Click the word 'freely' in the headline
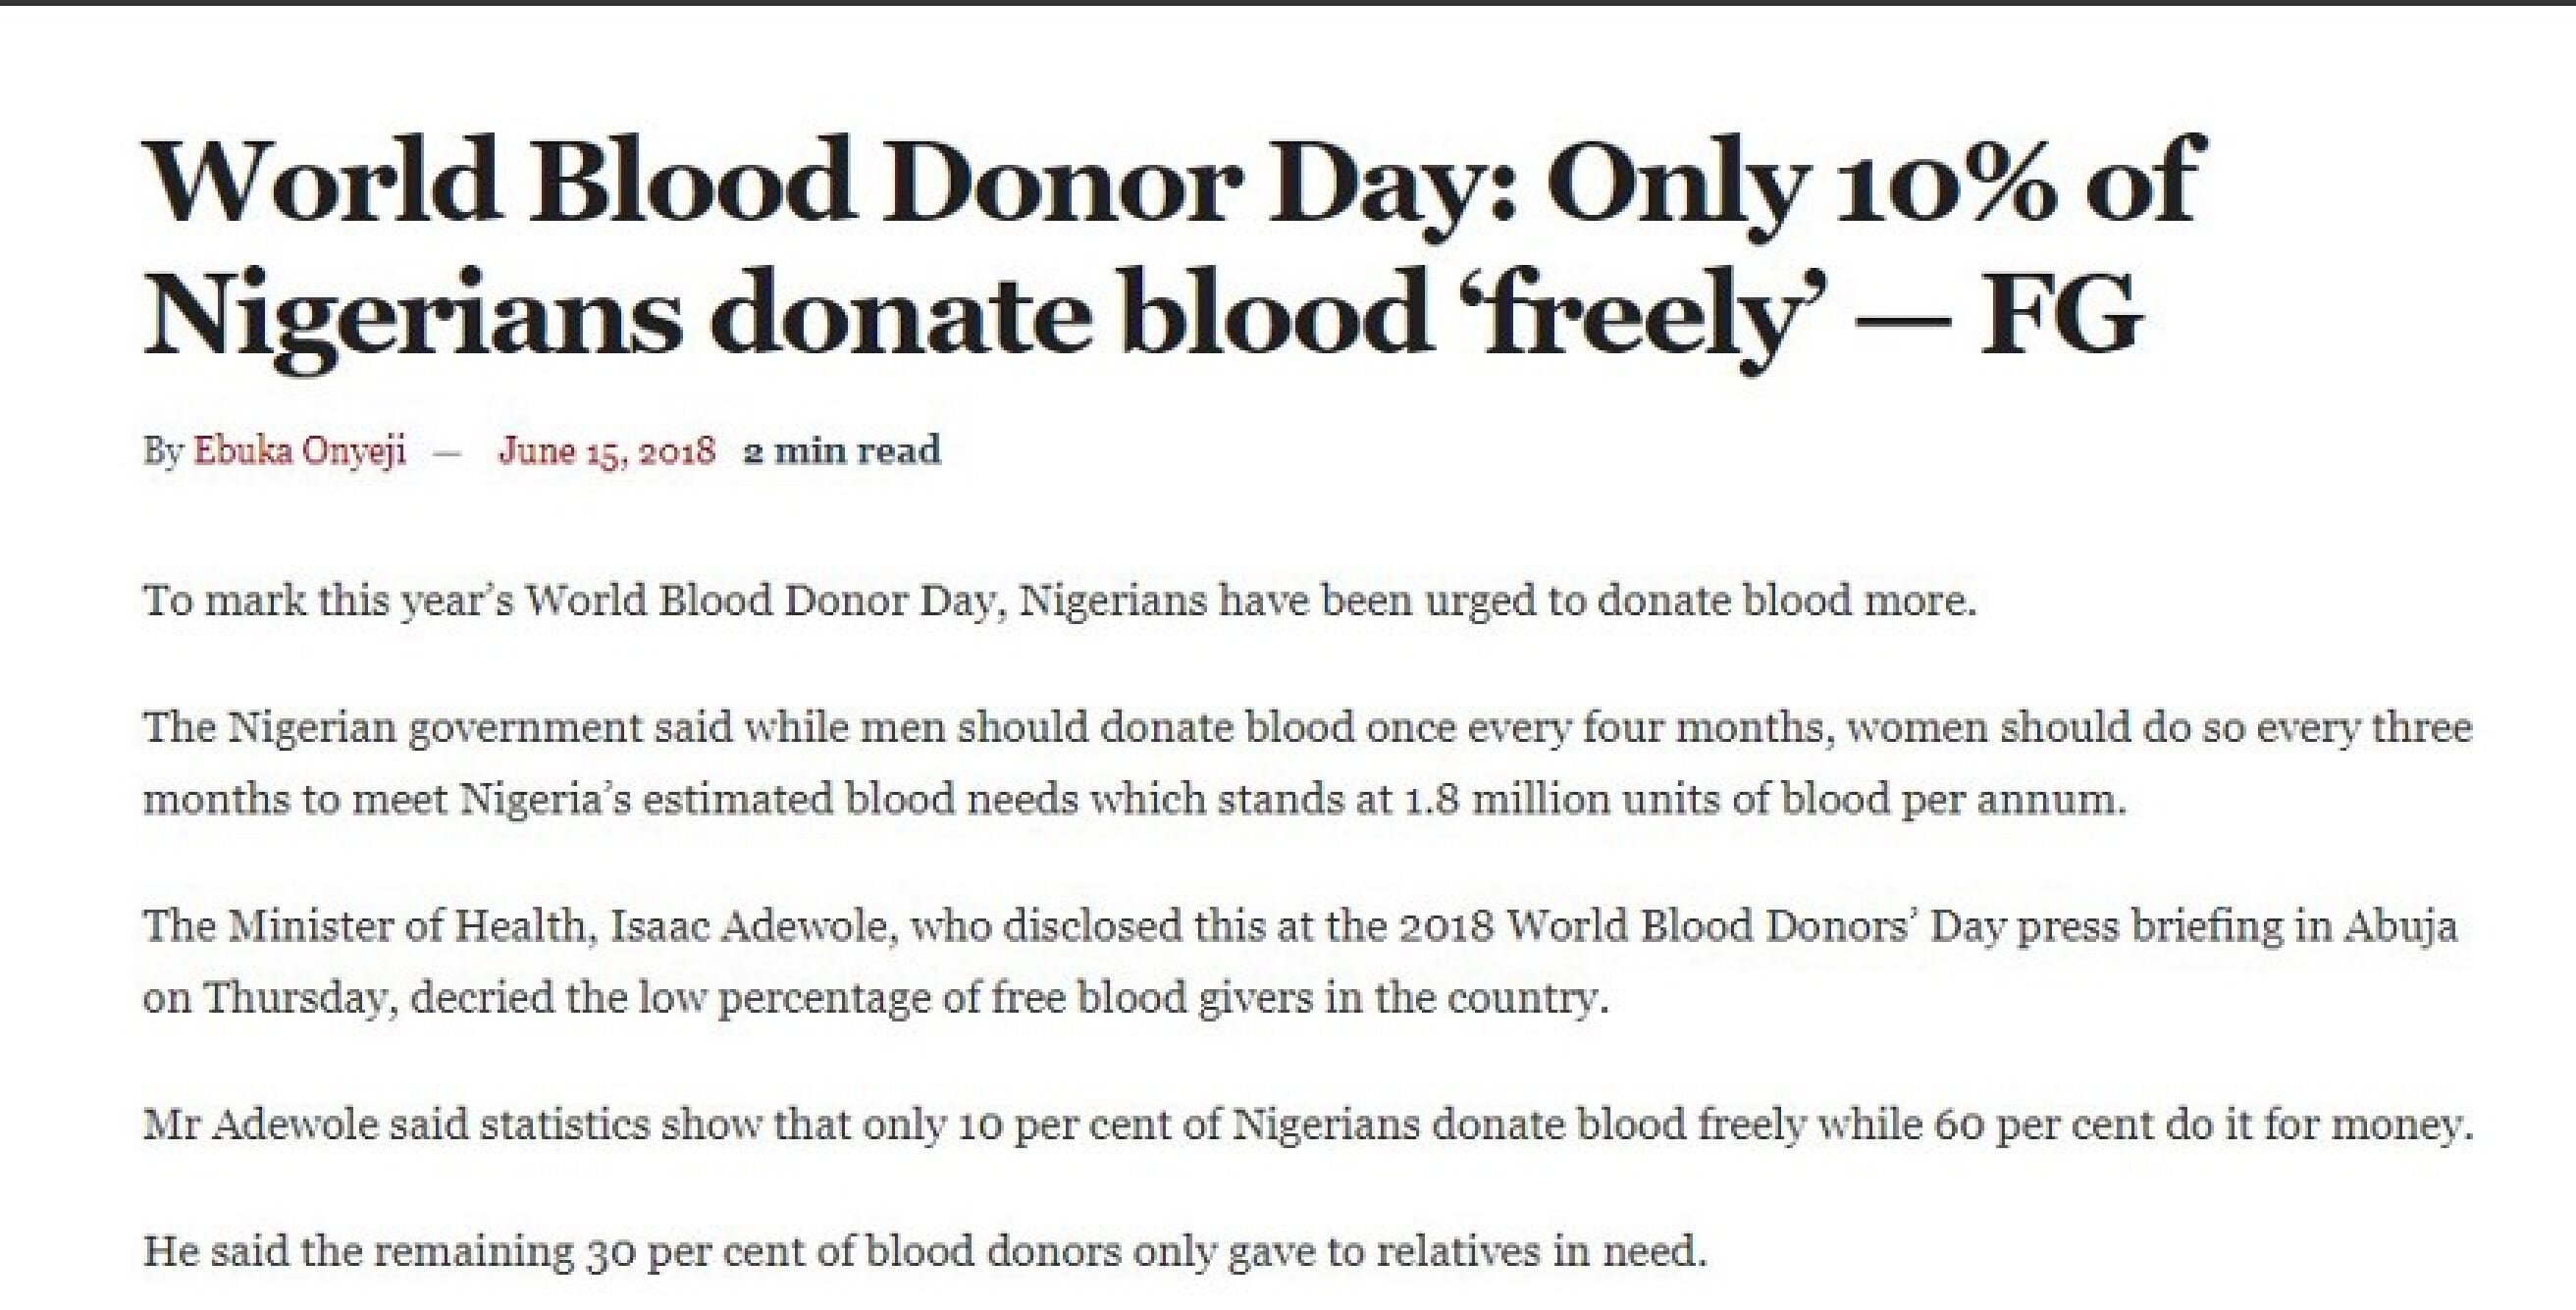 coord(1650,314)
